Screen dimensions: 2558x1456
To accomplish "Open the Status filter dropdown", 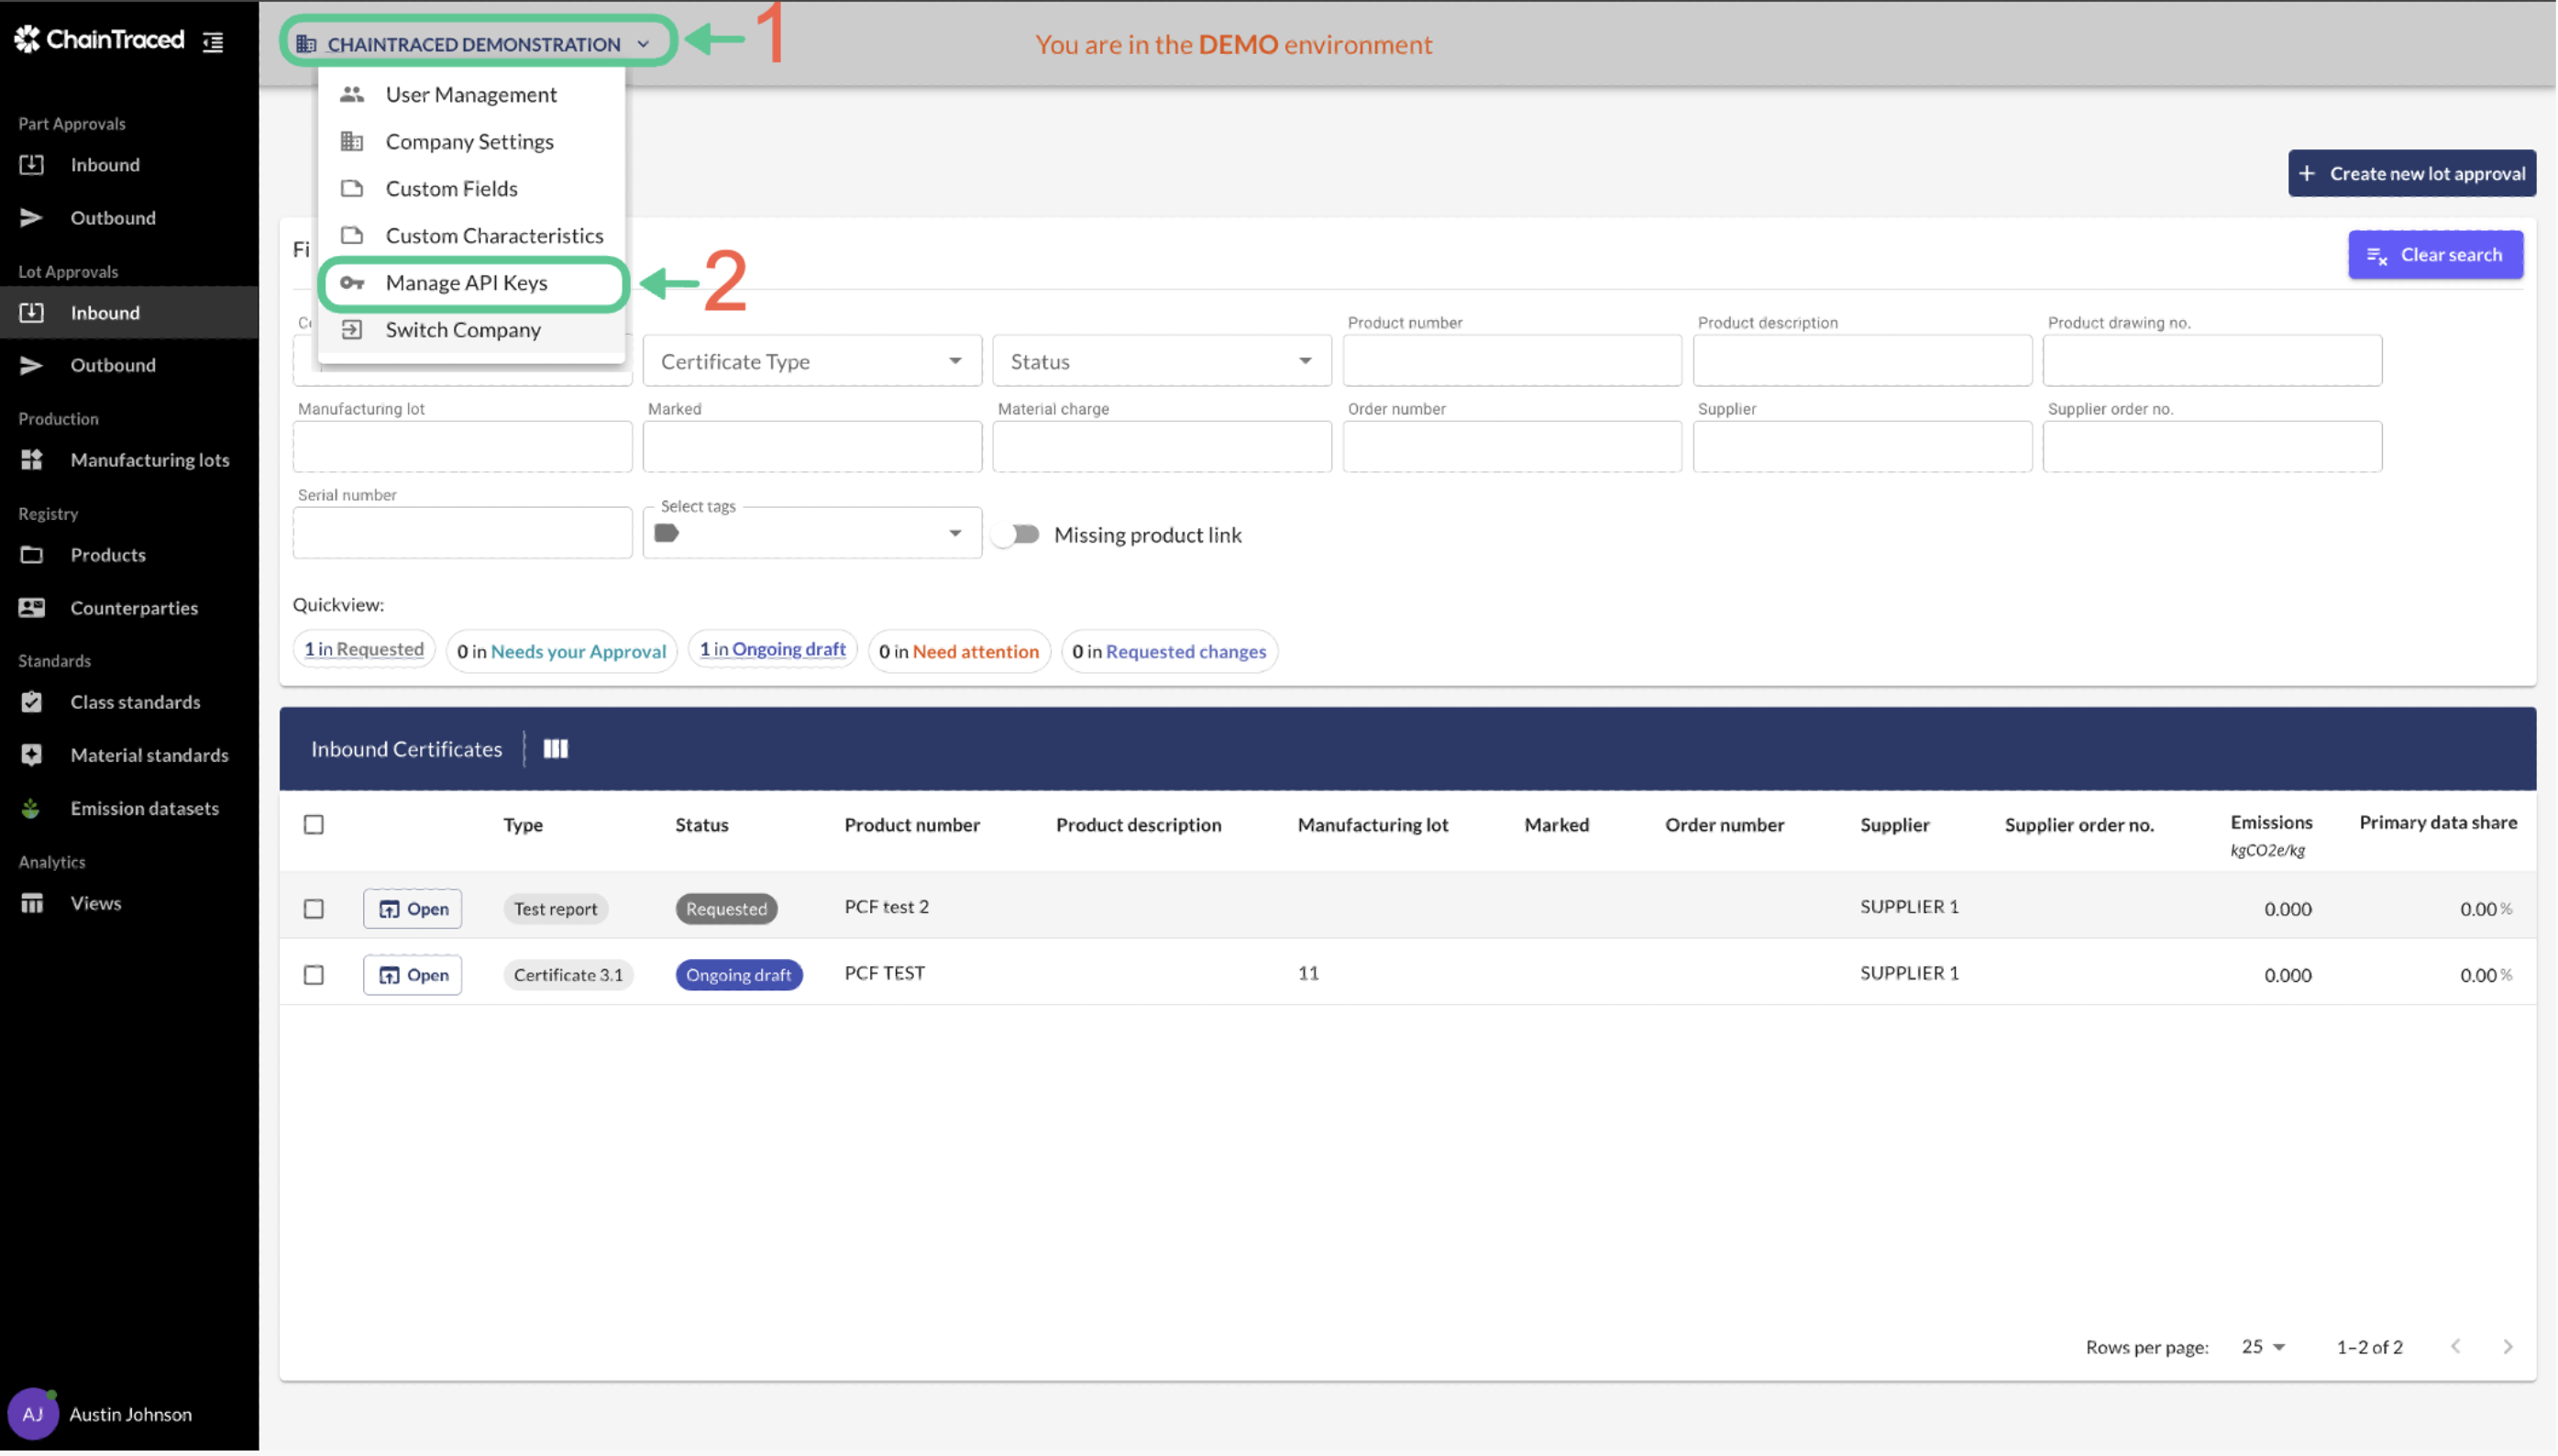I will 1161,362.
